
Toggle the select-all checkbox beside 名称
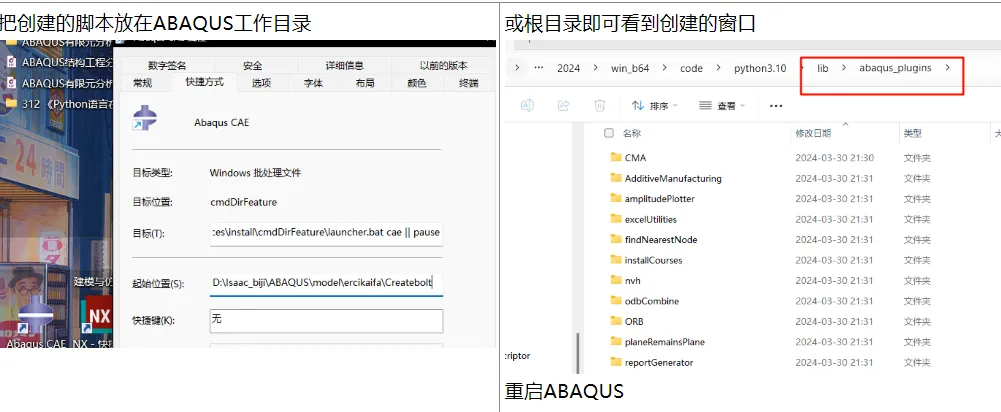click(x=608, y=133)
